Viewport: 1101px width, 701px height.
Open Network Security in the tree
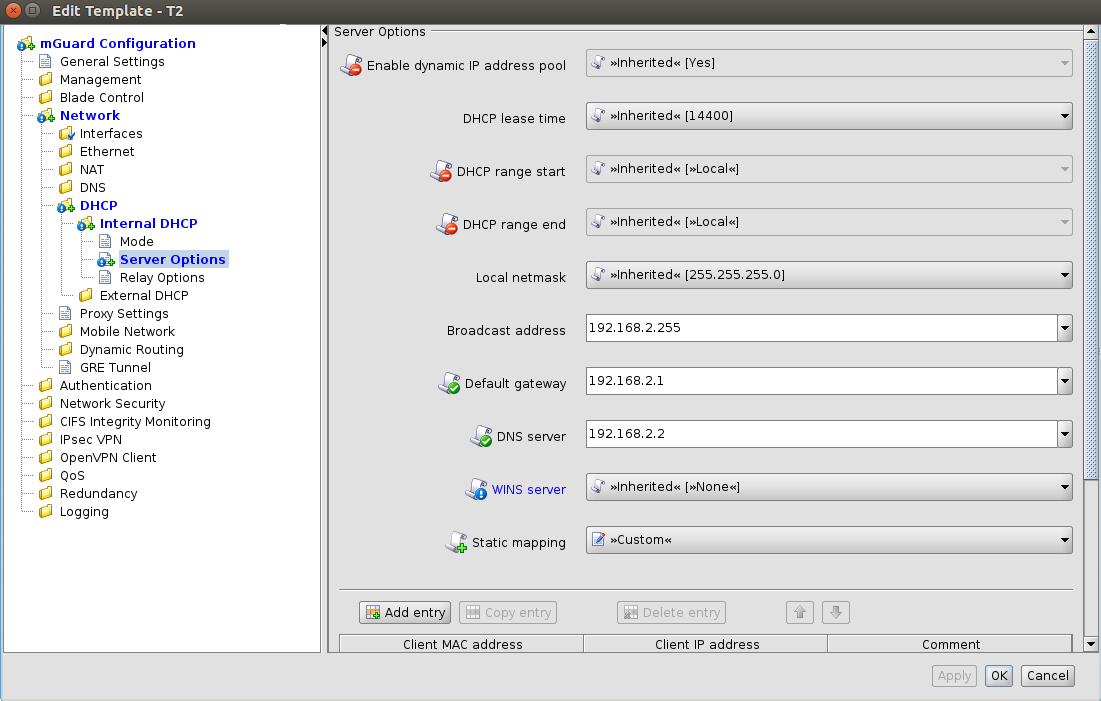click(x=112, y=403)
